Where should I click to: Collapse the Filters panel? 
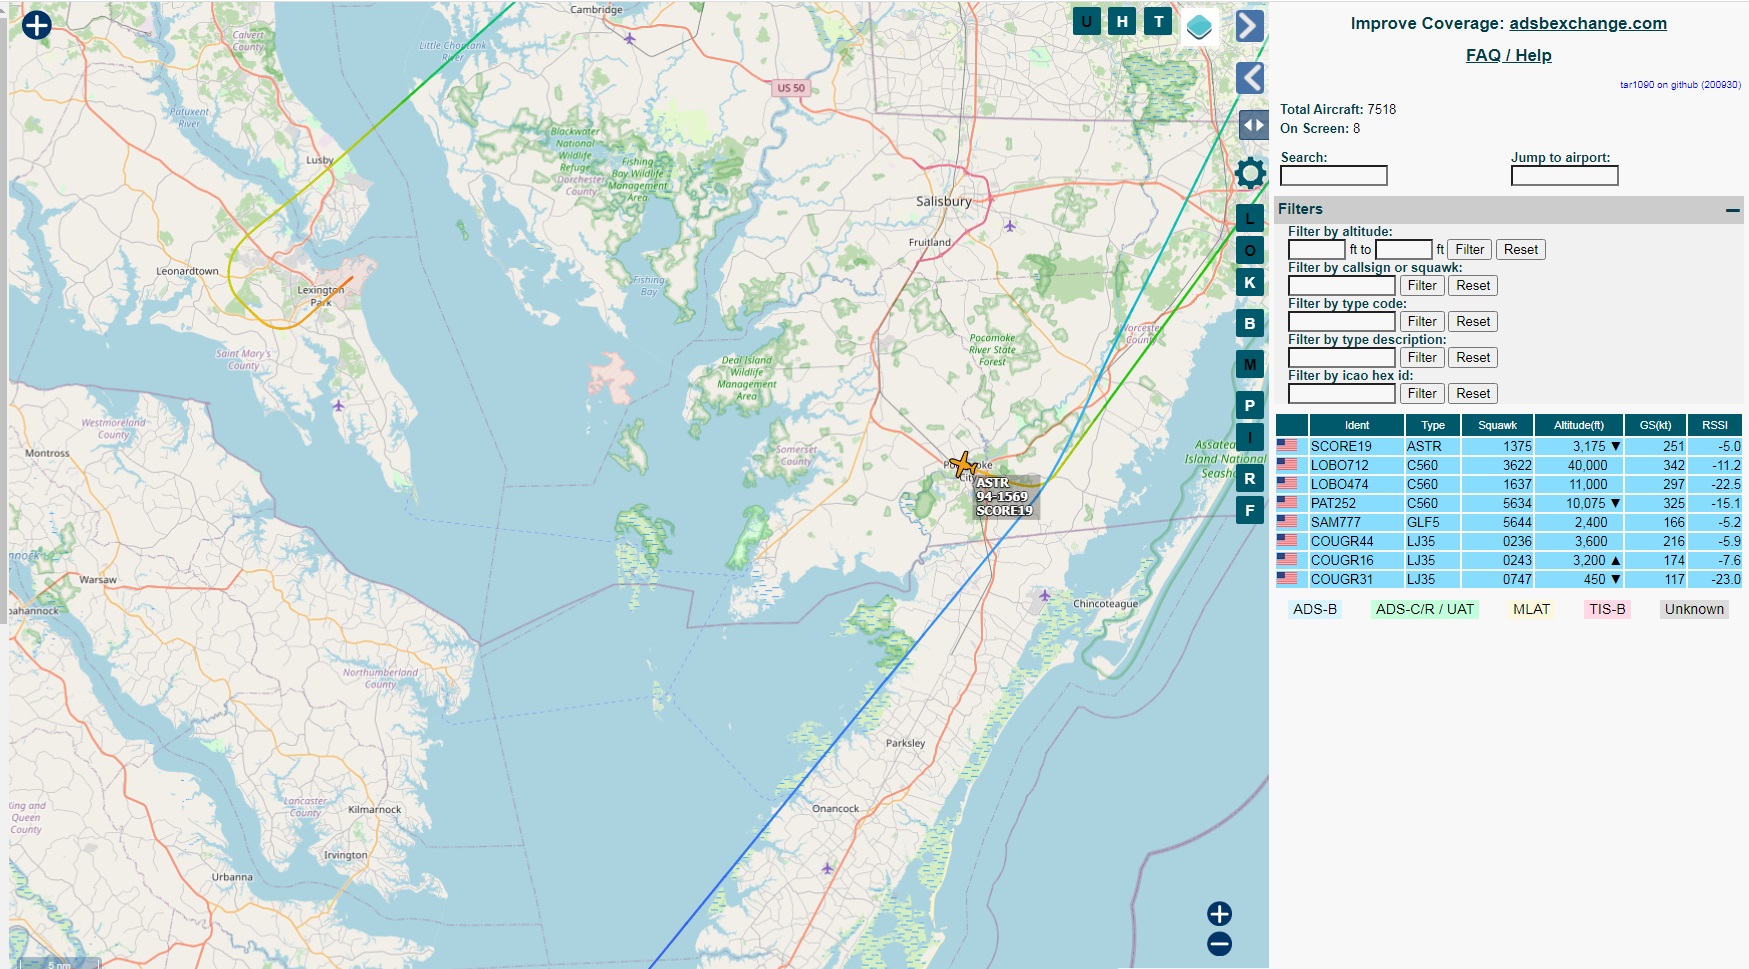(1732, 210)
